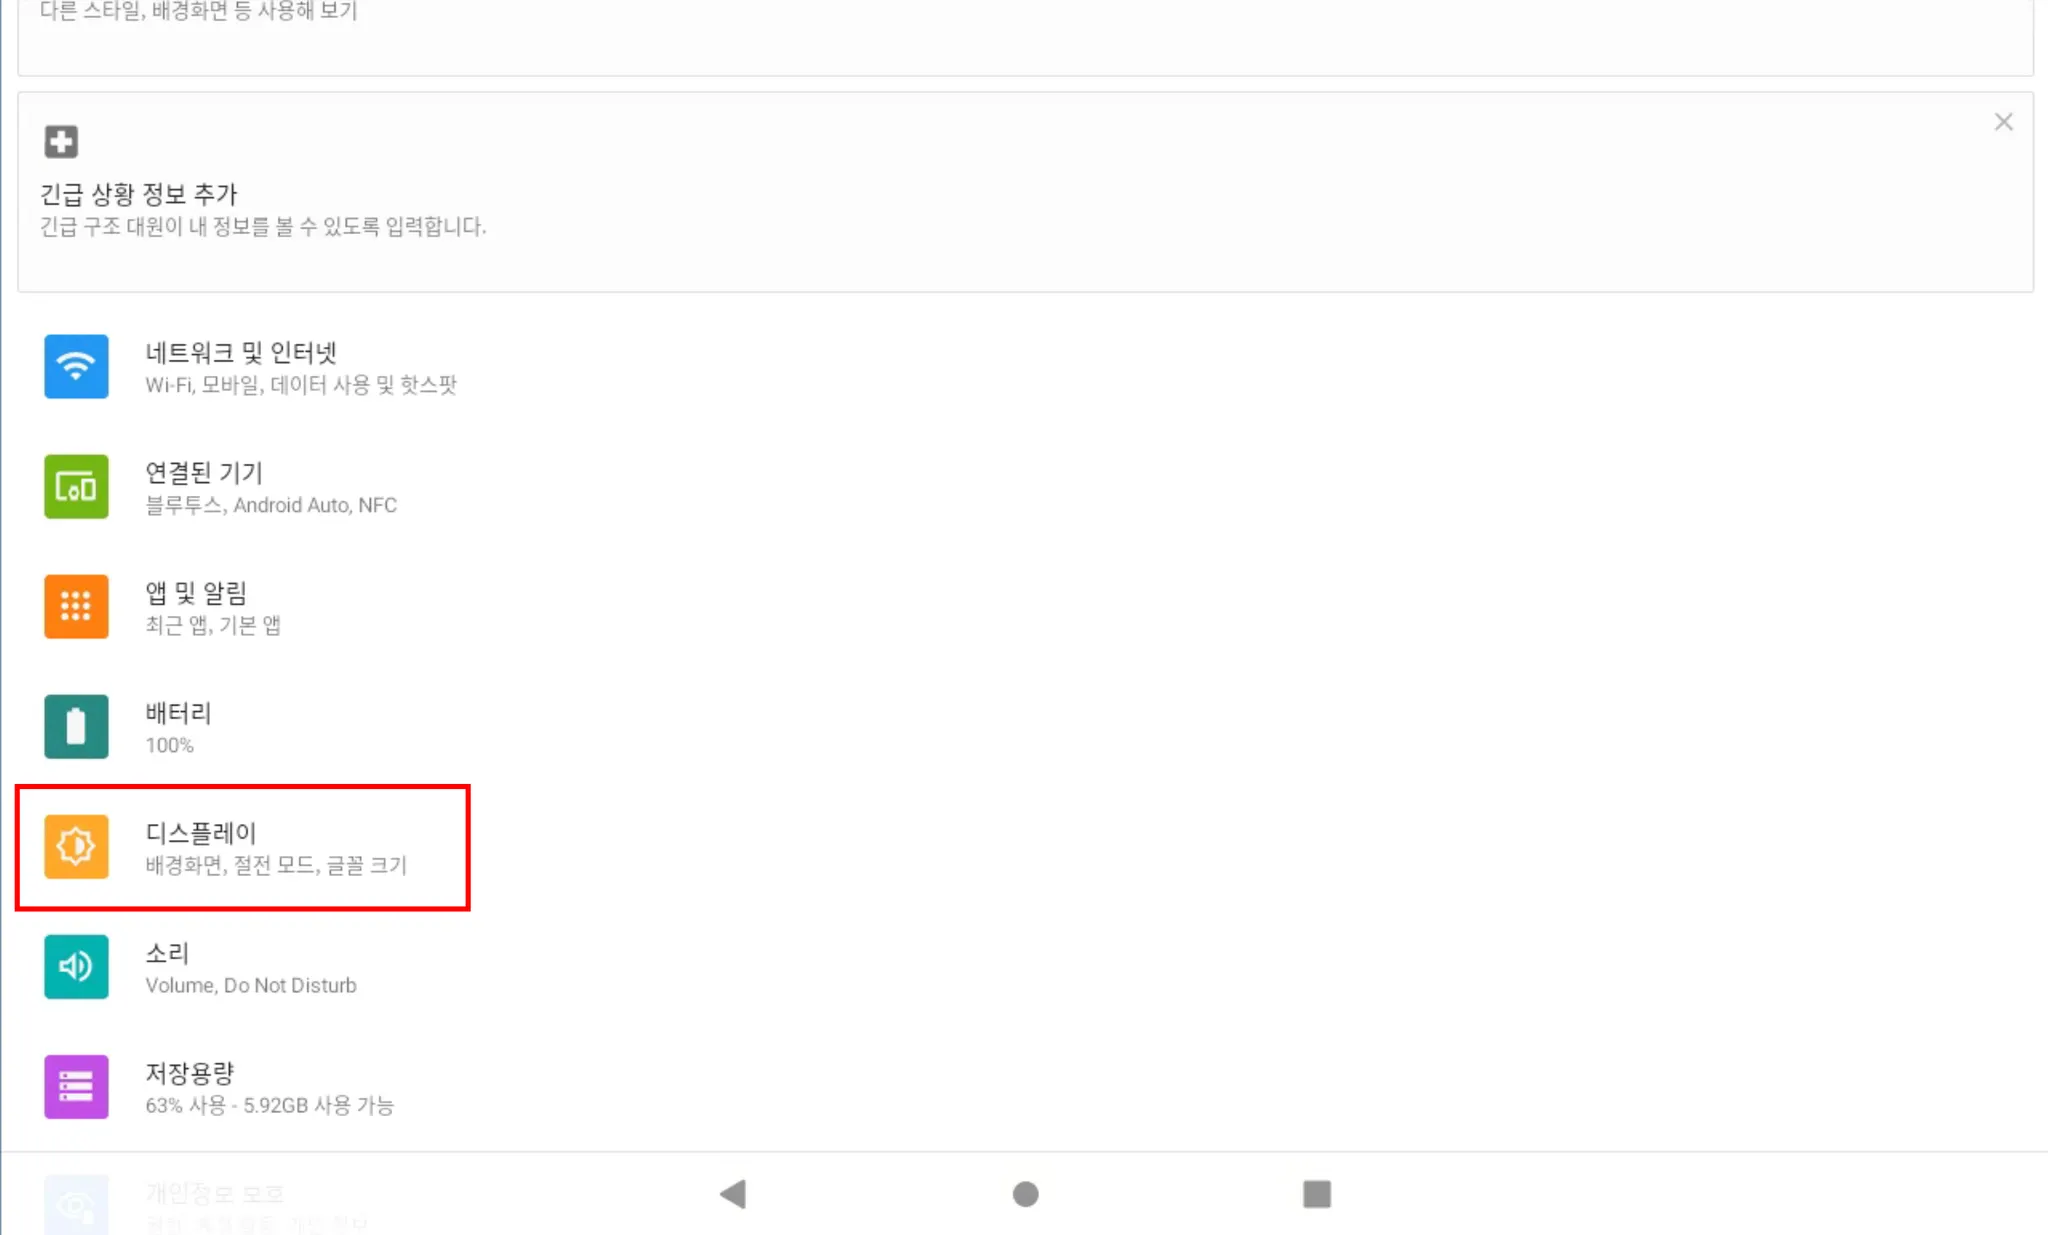The width and height of the screenshot is (2048, 1235).
Task: Tap the emergency info plus icon
Action: (61, 141)
